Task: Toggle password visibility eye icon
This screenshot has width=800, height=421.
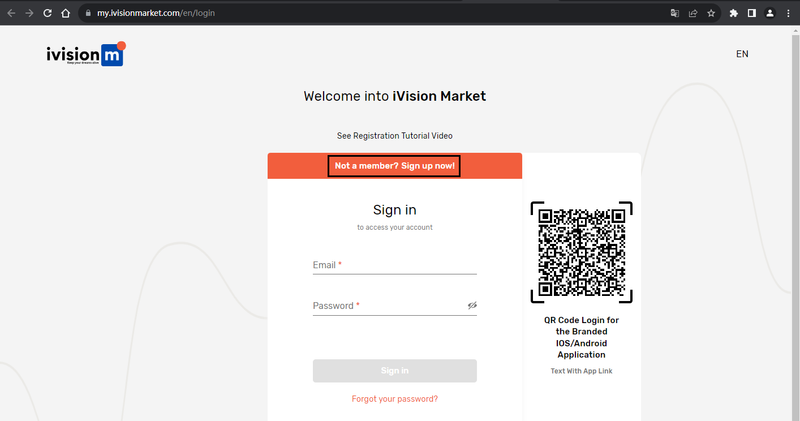Action: point(472,305)
